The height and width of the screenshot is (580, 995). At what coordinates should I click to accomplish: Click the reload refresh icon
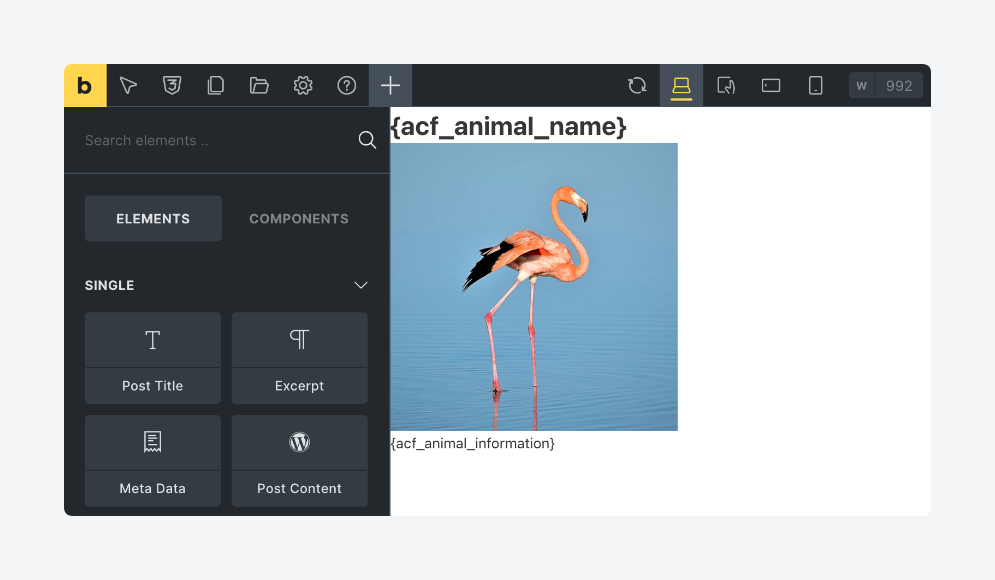(x=637, y=85)
